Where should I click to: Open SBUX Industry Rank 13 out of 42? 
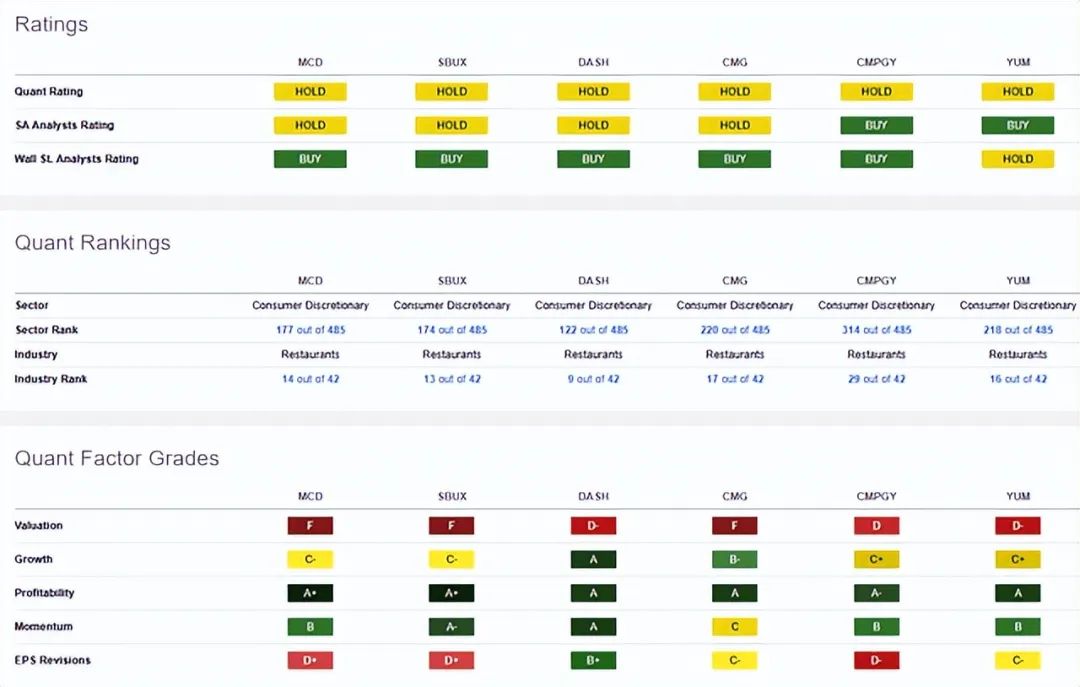coord(452,379)
